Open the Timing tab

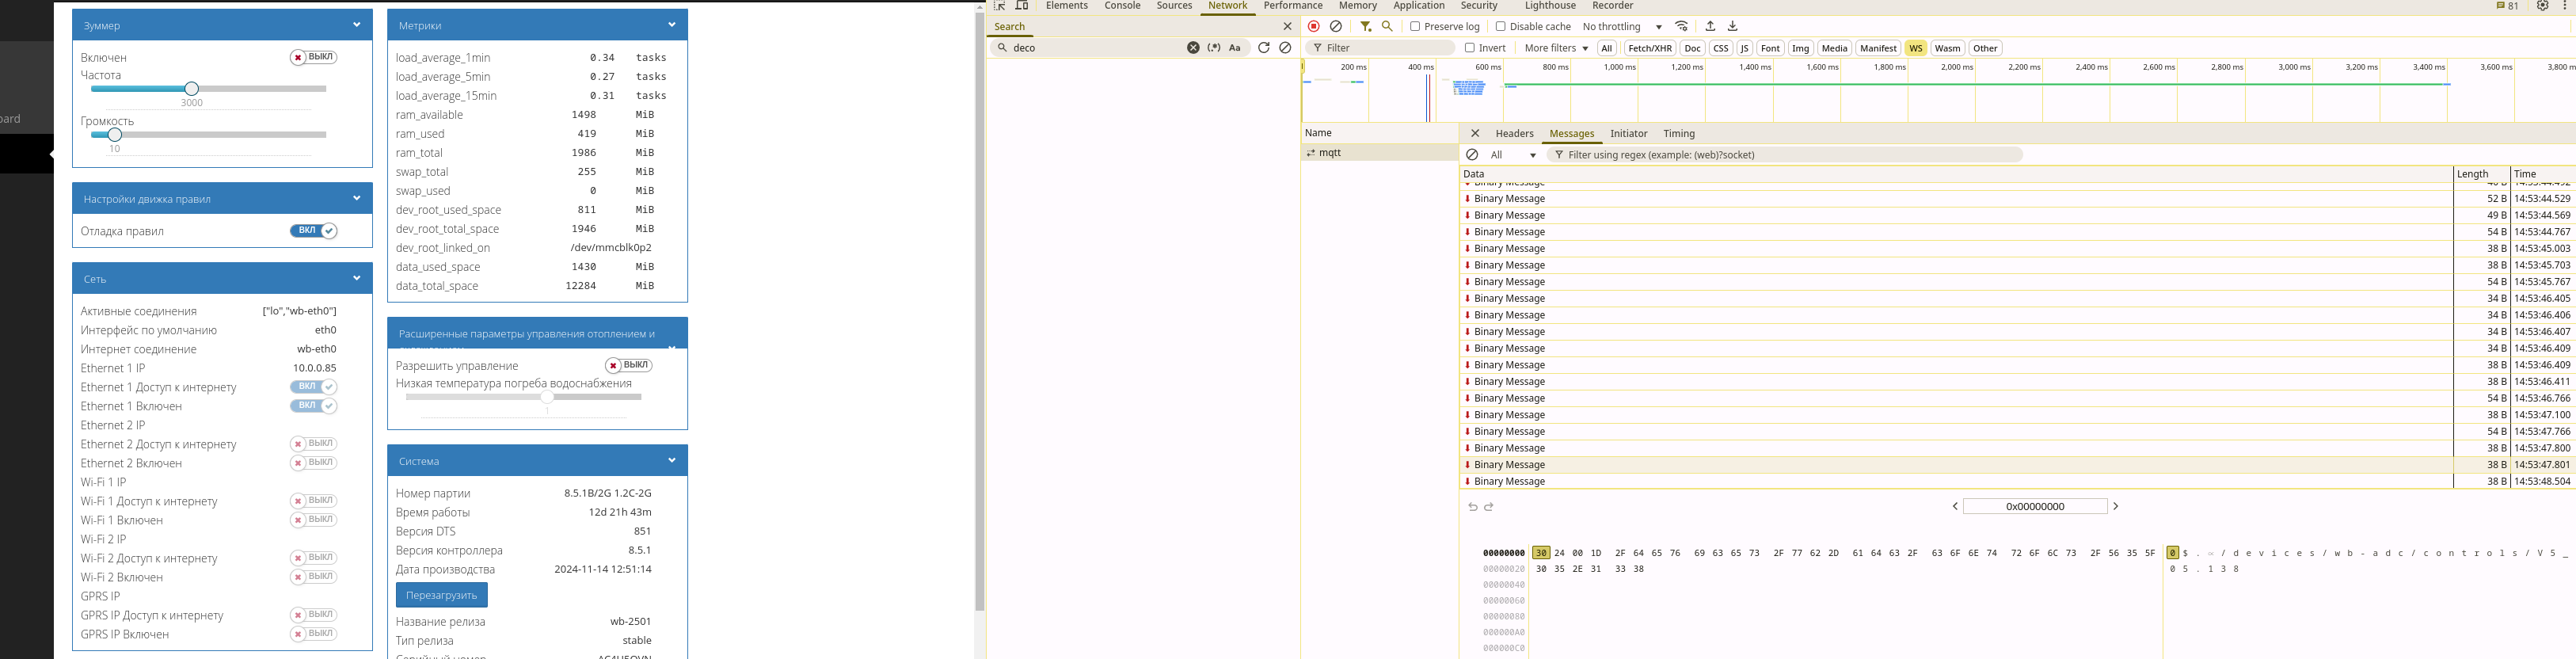1678,133
